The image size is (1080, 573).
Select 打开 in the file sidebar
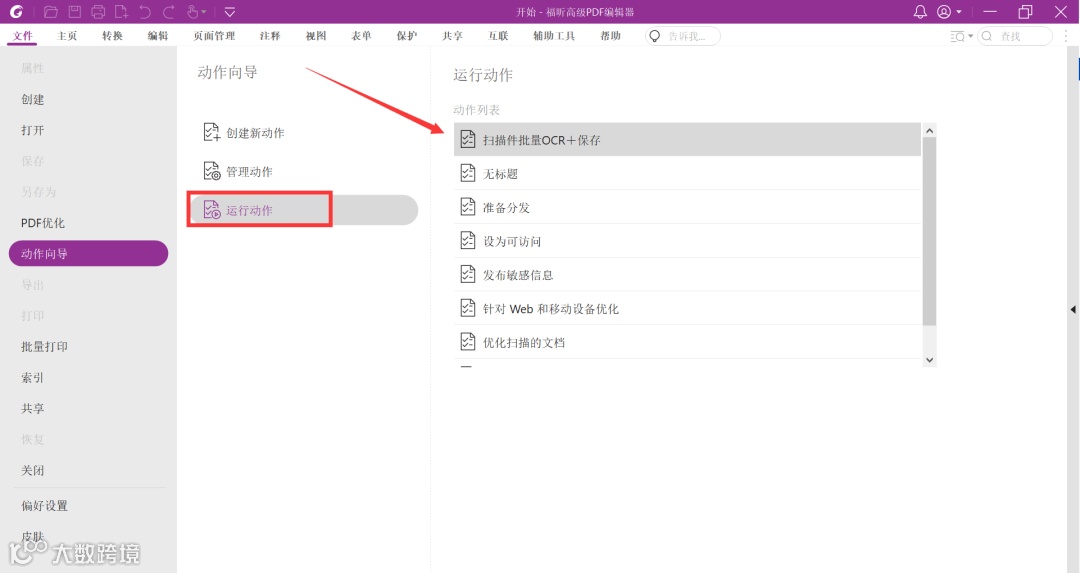(x=32, y=130)
